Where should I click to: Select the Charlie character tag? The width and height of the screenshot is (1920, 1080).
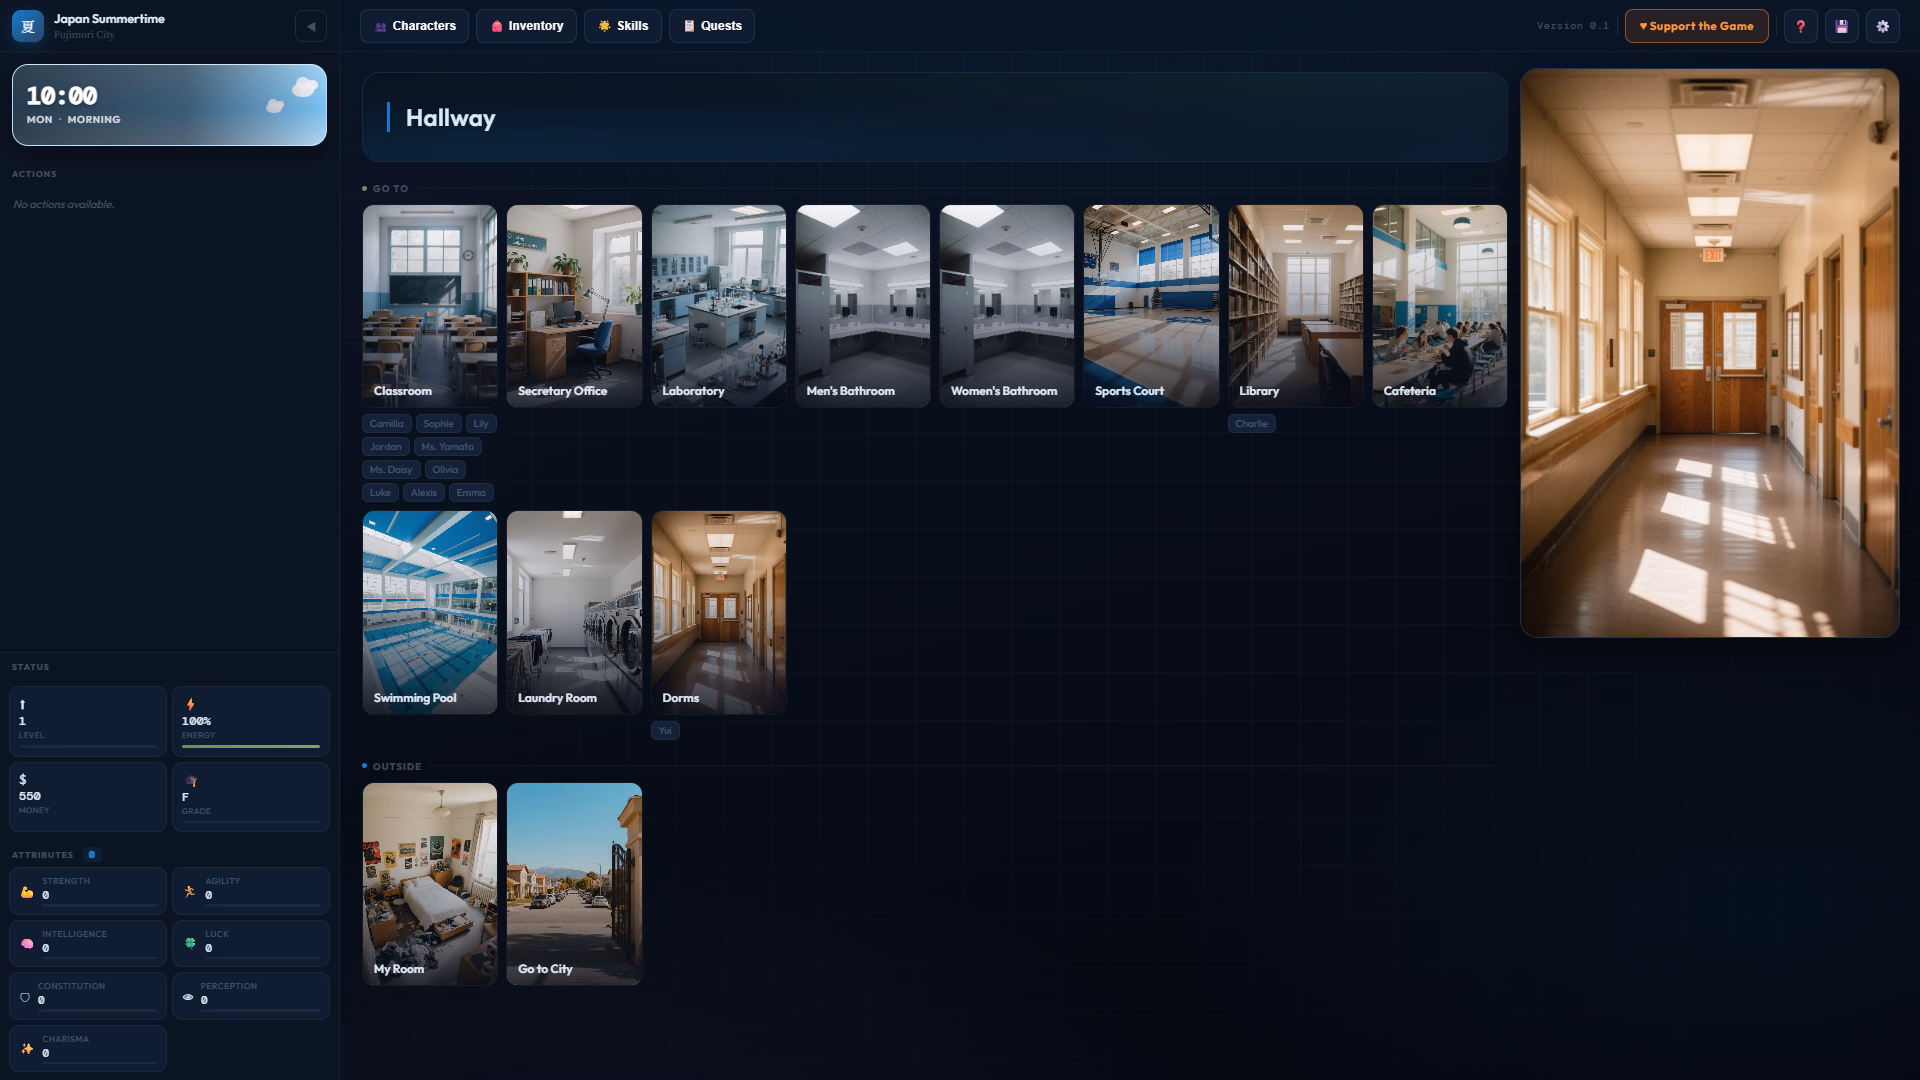[x=1251, y=424]
